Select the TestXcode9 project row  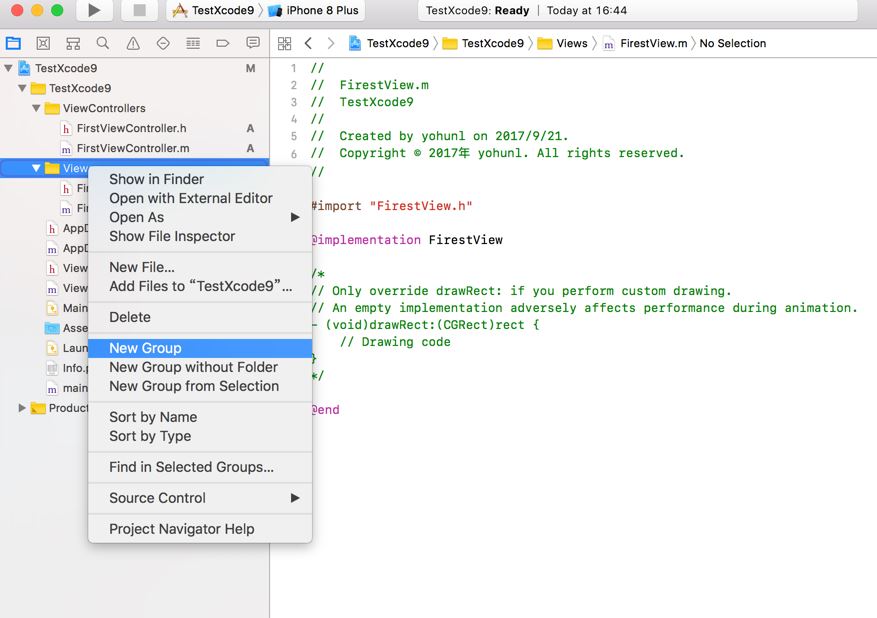(134, 68)
